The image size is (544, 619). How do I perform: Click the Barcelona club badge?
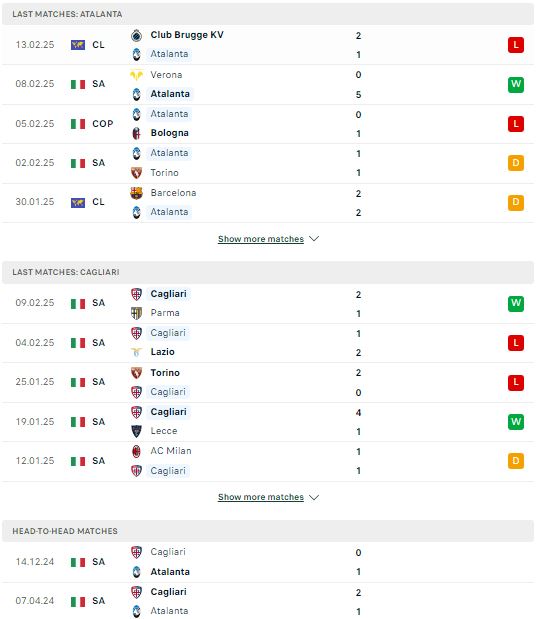136,193
